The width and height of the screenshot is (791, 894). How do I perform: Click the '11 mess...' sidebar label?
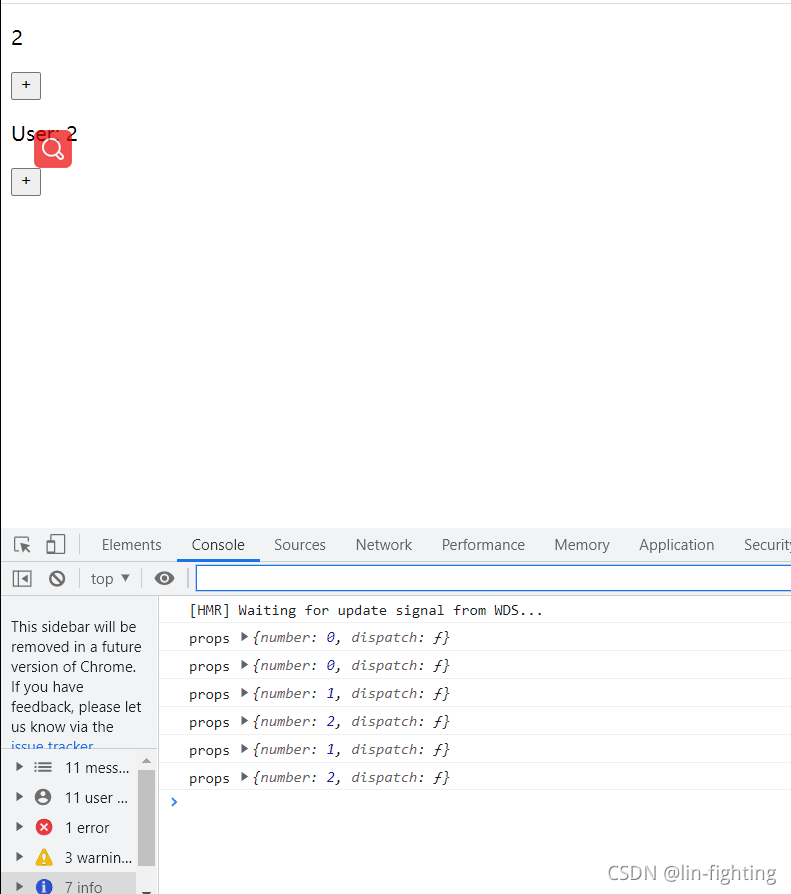point(97,768)
